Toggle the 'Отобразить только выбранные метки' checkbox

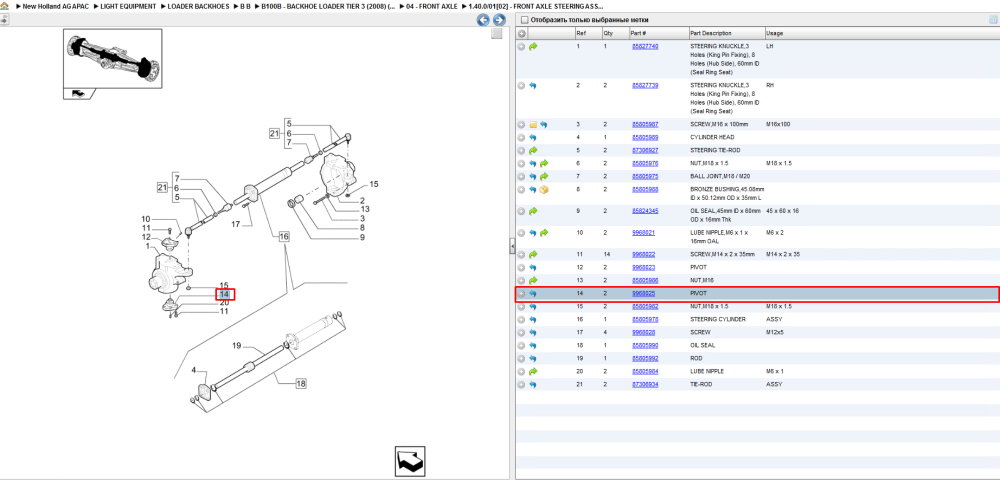tap(524, 20)
